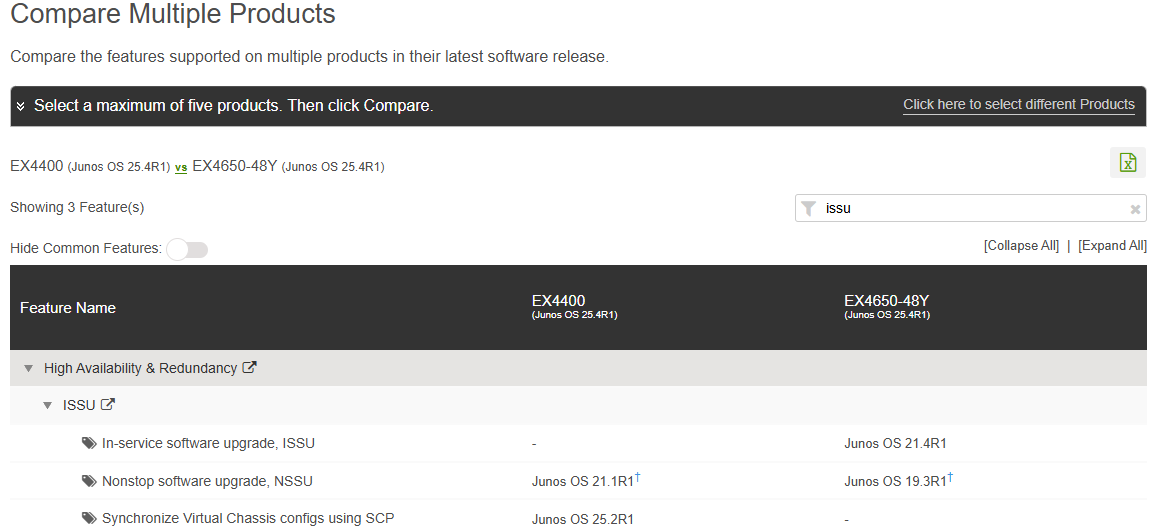Click the filter funnel icon
Image resolution: width=1150 pixels, height=532 pixels.
809,208
